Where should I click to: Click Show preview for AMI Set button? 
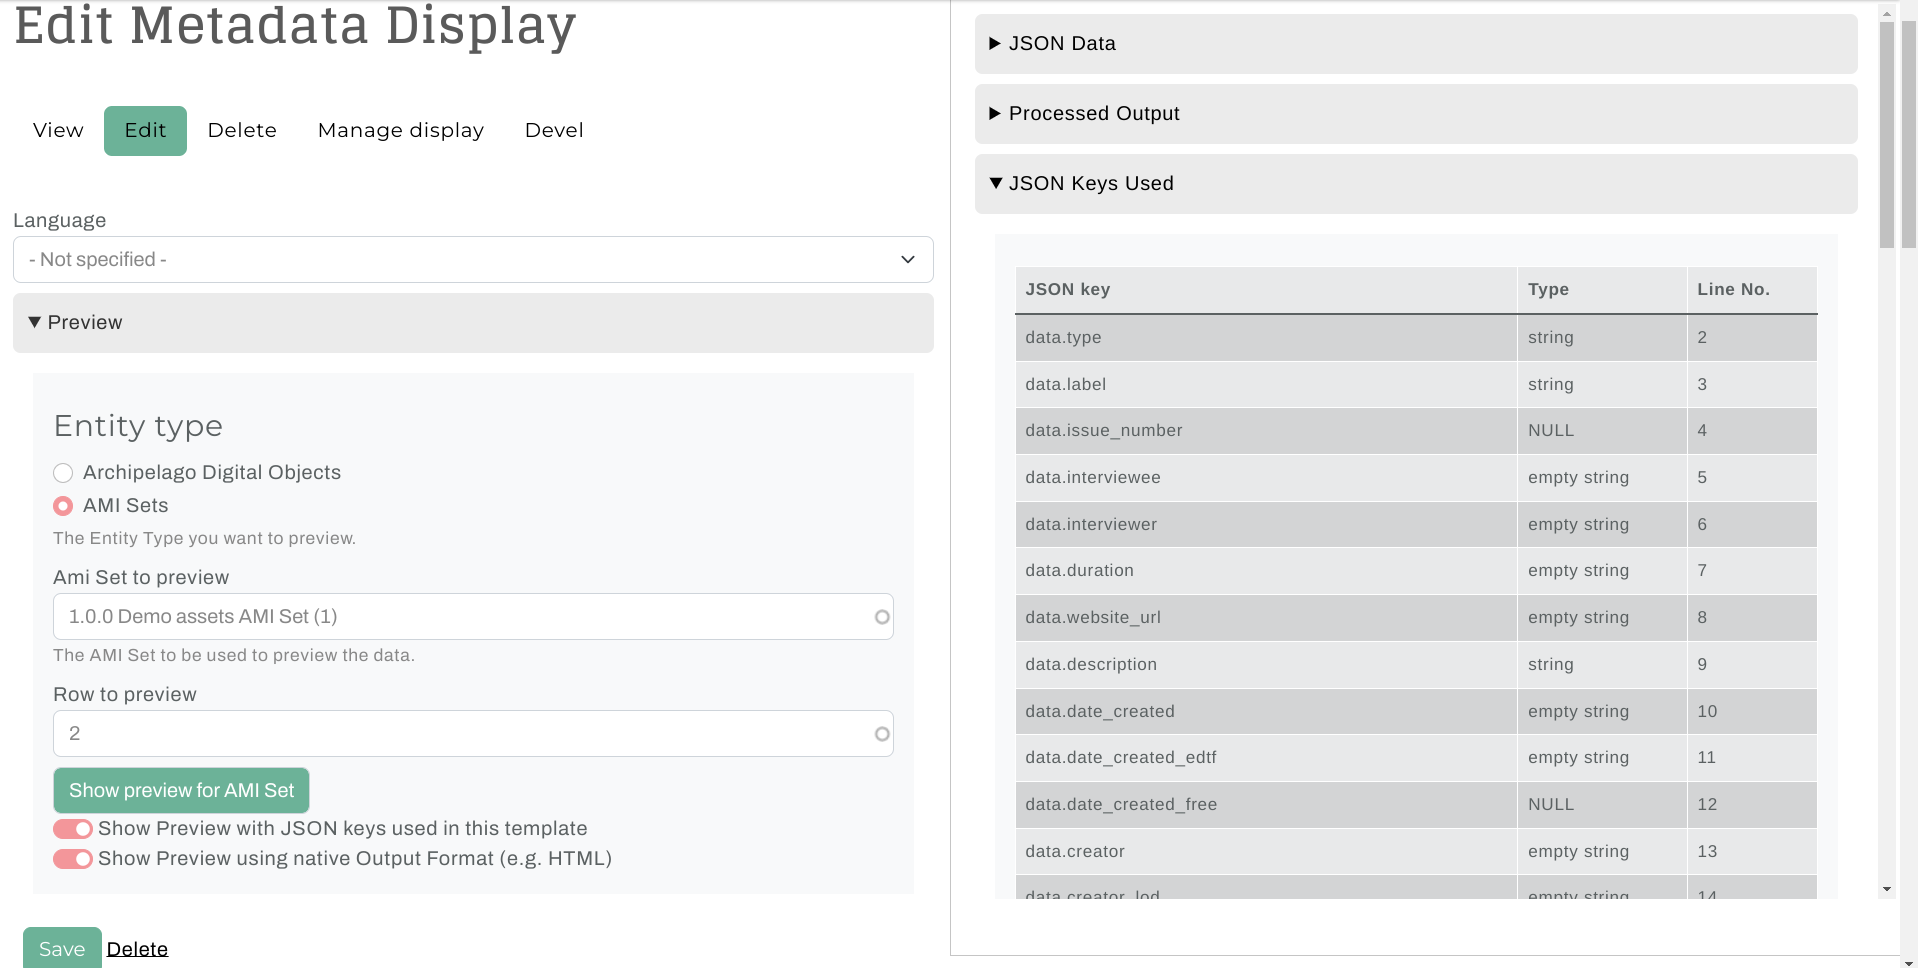pyautogui.click(x=181, y=791)
